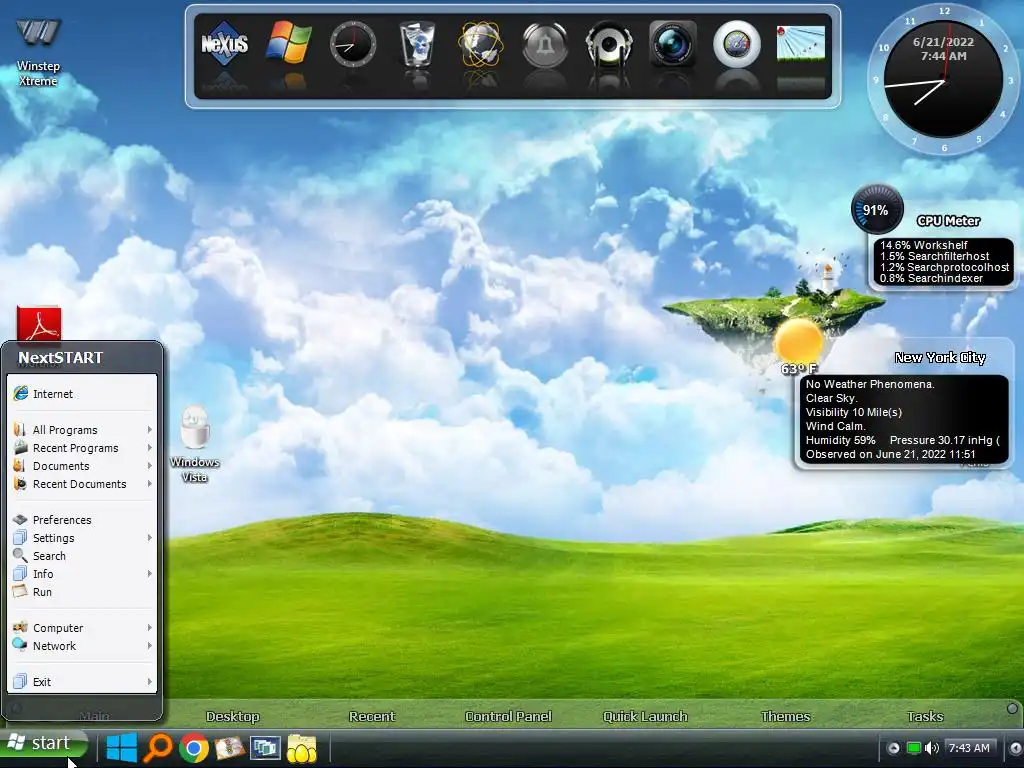The height and width of the screenshot is (768, 1024).
Task: Click the 63° F temperature reading
Action: click(x=799, y=369)
